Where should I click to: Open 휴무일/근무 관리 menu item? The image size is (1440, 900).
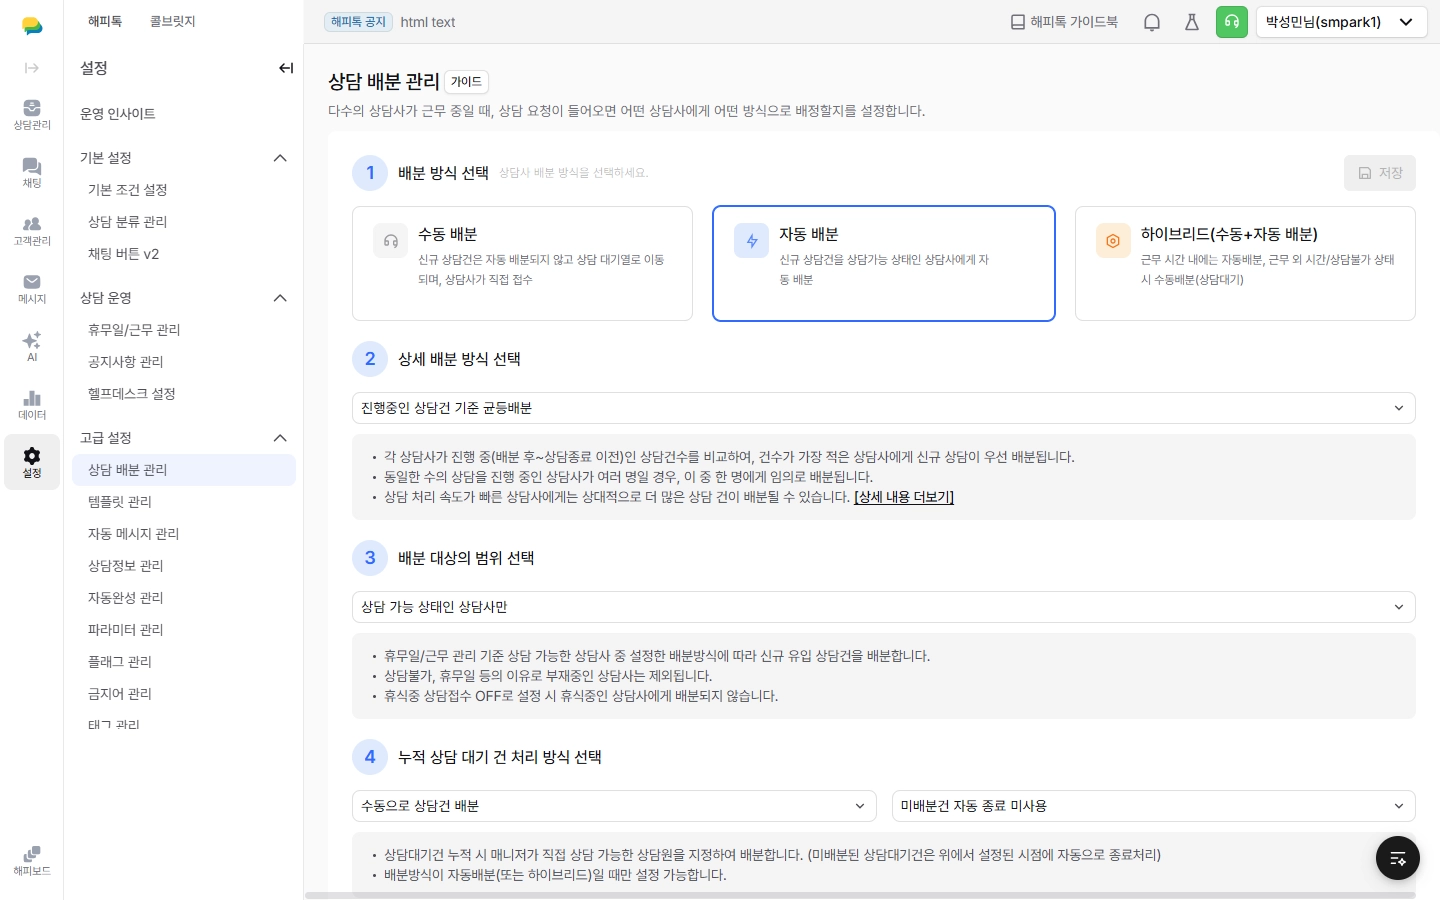click(184, 330)
